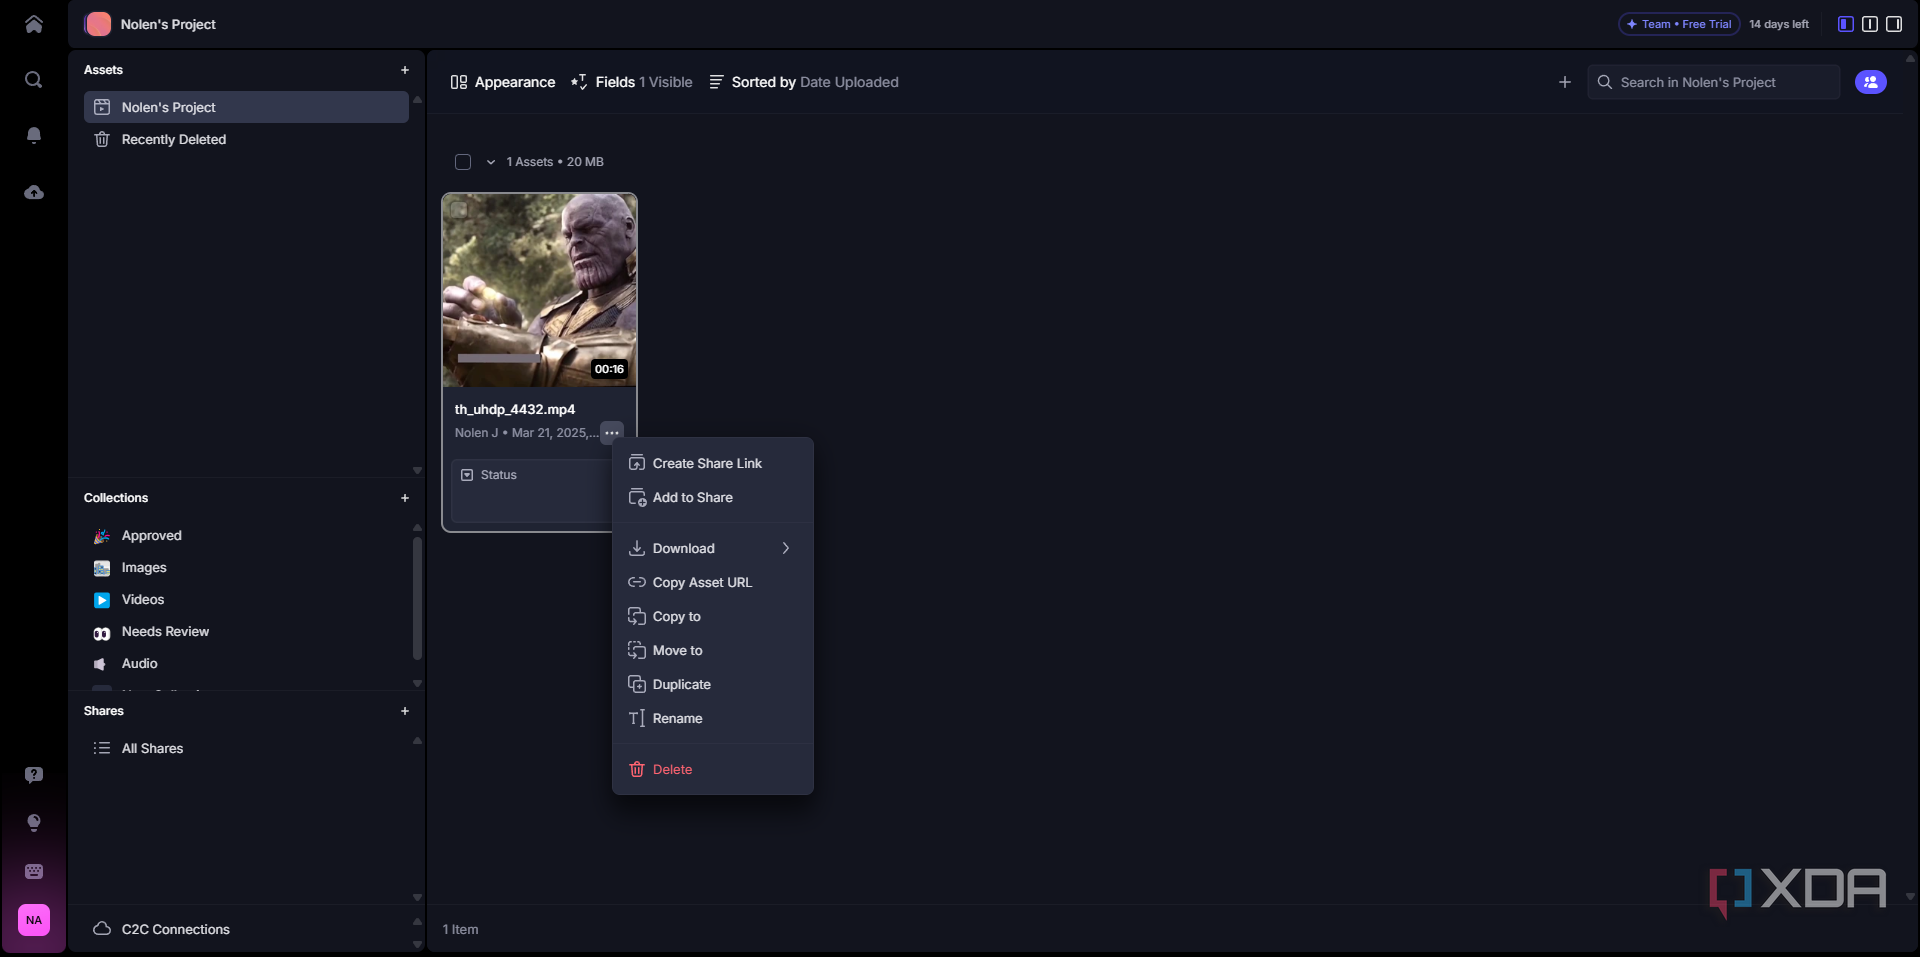Image resolution: width=1920 pixels, height=957 pixels.
Task: Click the Assets panel scroll-down arrow
Action: pos(417,470)
